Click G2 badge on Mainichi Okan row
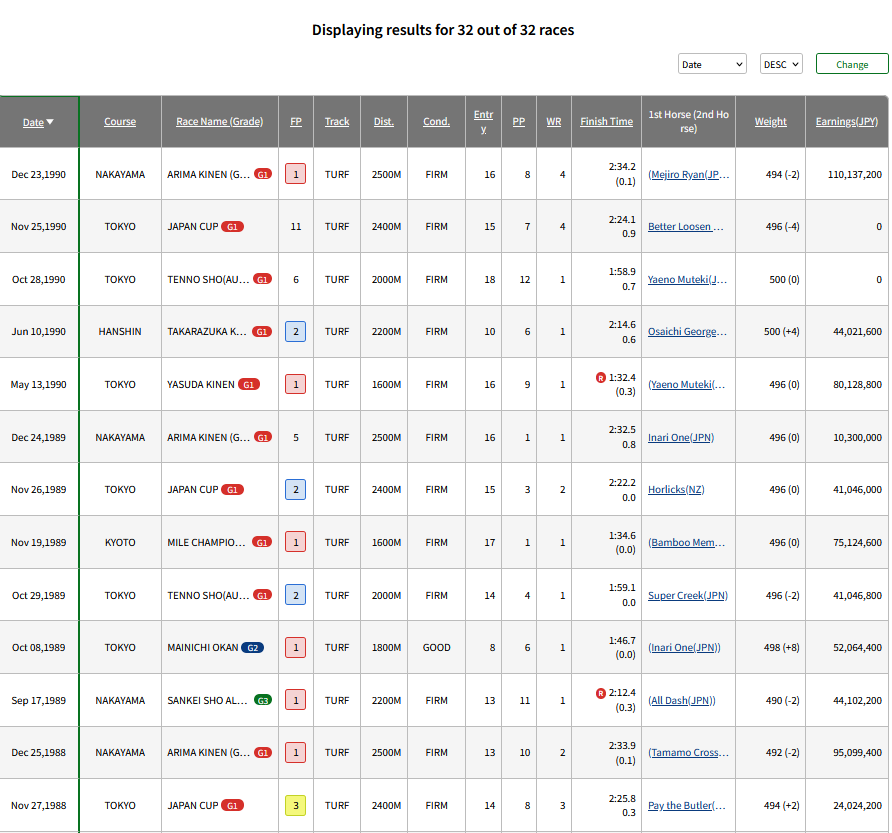 click(x=253, y=648)
